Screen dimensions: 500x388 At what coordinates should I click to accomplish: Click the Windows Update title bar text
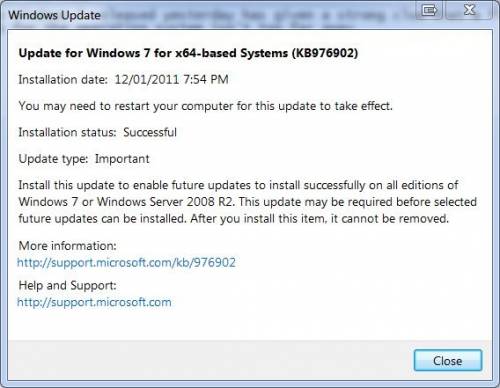point(54,15)
